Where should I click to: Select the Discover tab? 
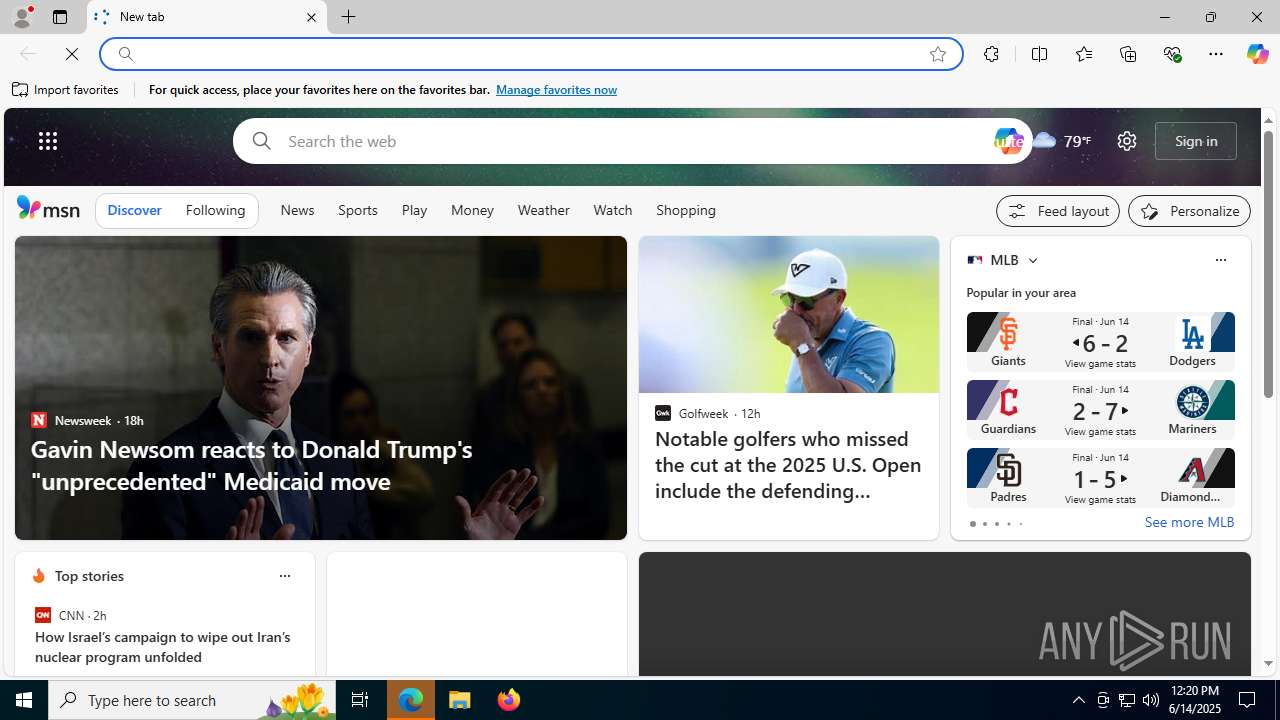pyautogui.click(x=134, y=211)
